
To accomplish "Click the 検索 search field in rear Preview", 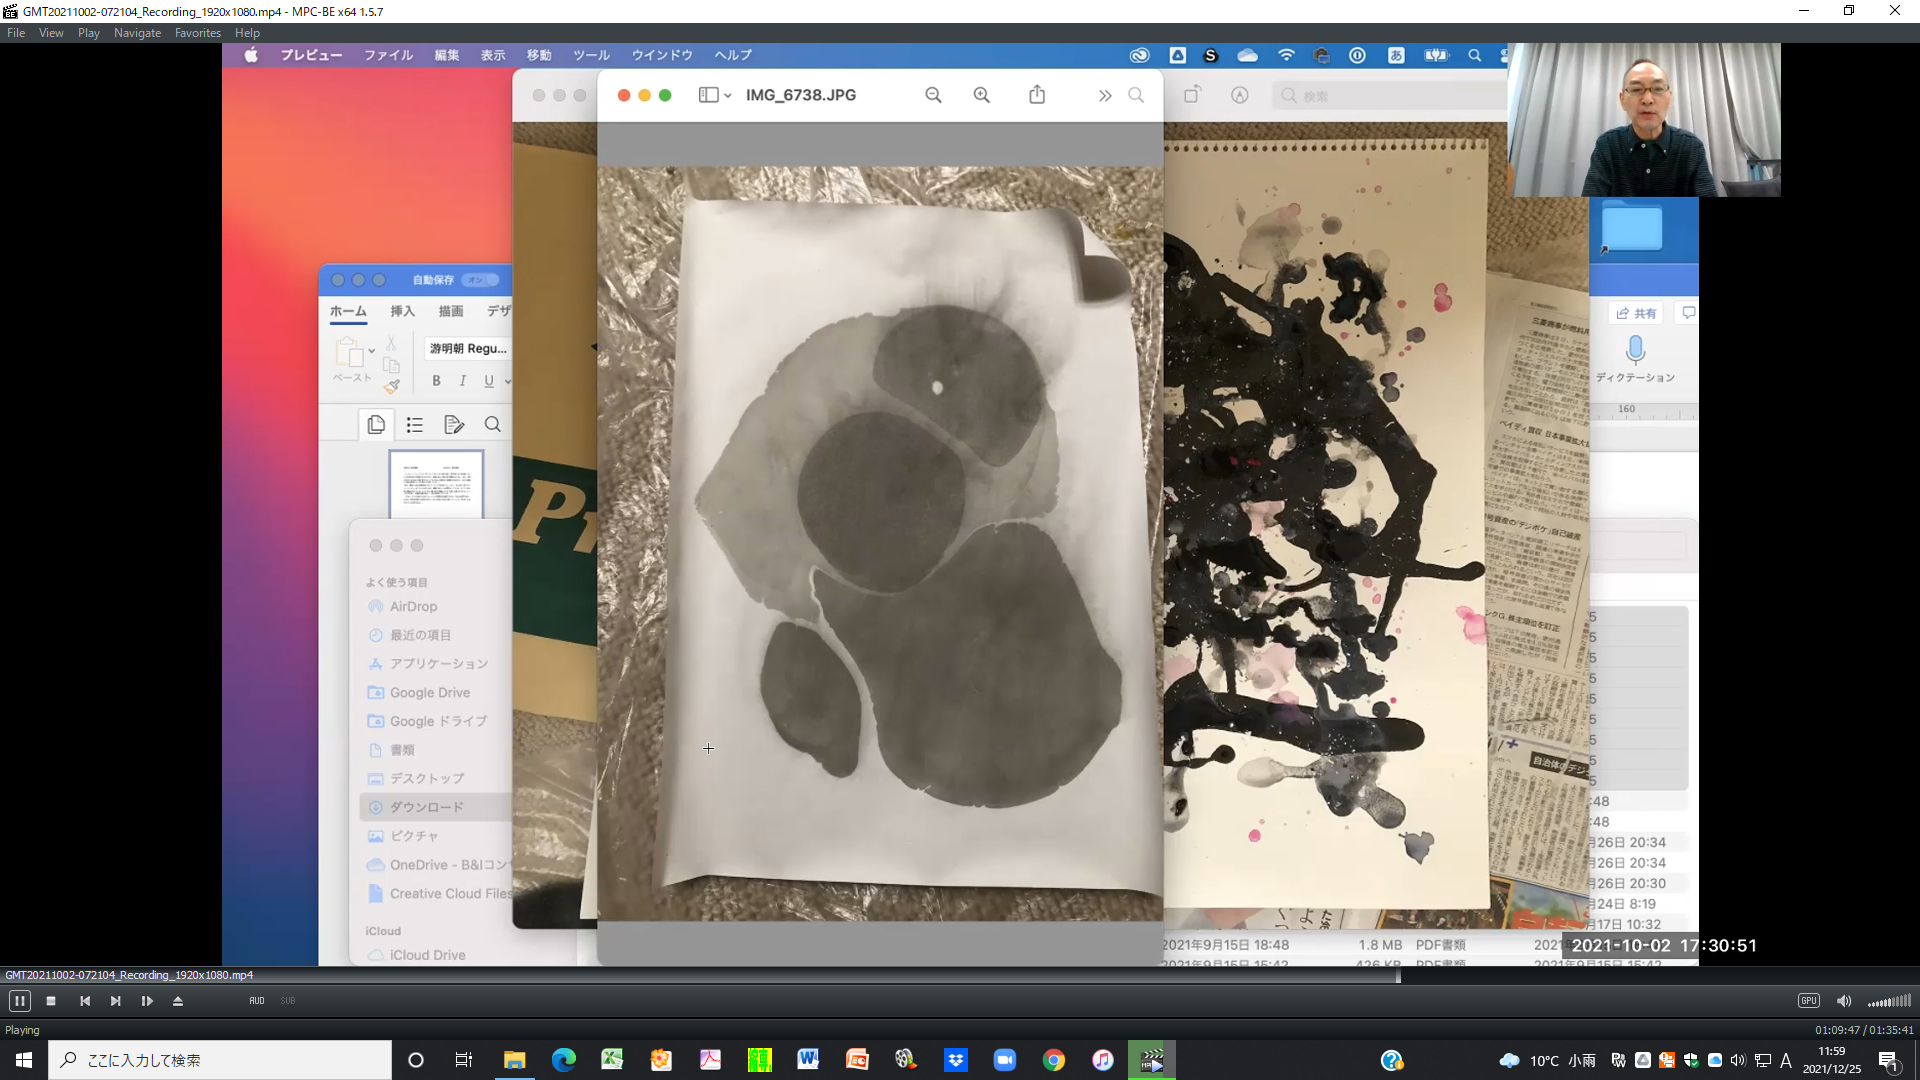I will click(x=1390, y=96).
